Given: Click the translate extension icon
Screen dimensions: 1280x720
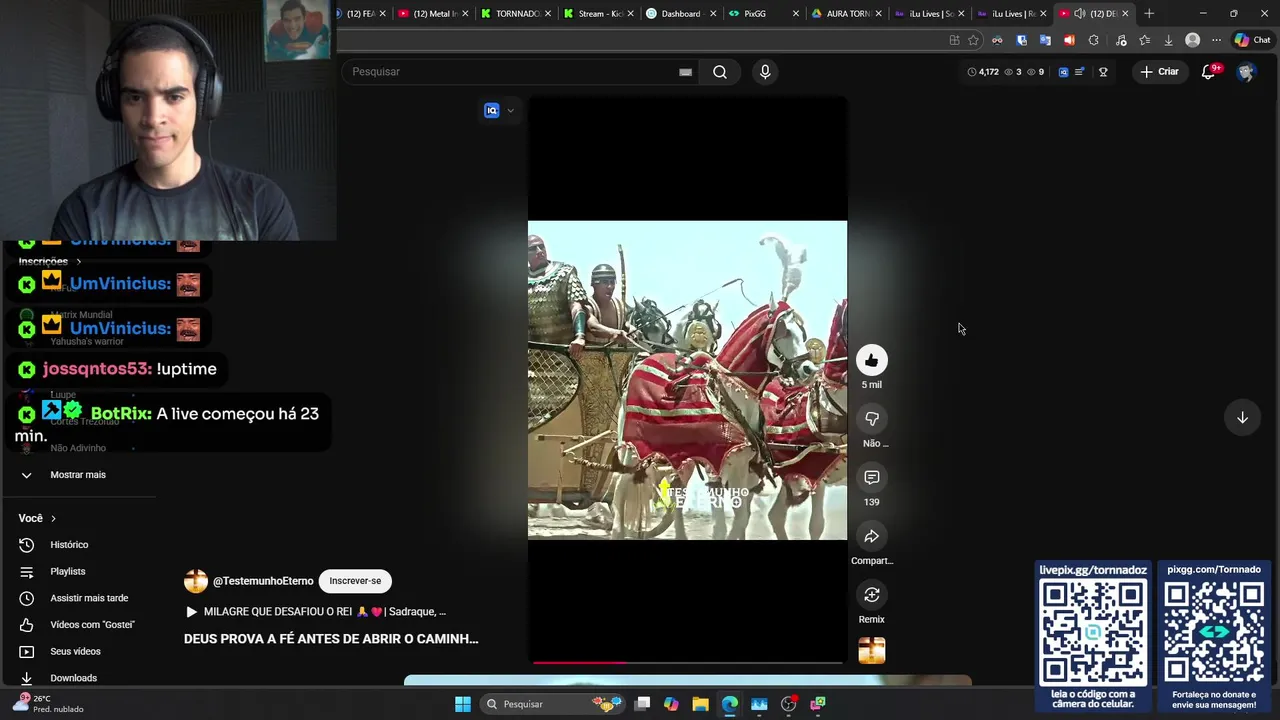Looking at the screenshot, I should coord(1045,40).
